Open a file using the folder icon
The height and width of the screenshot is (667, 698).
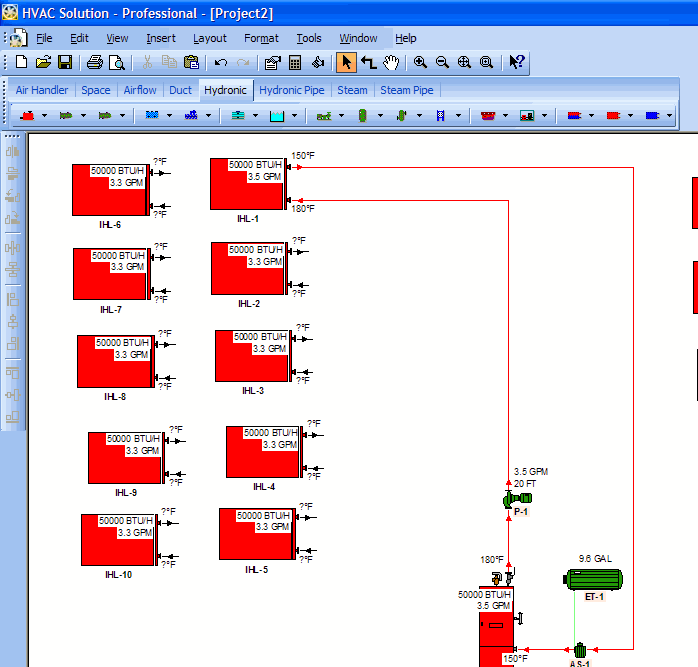pos(43,62)
